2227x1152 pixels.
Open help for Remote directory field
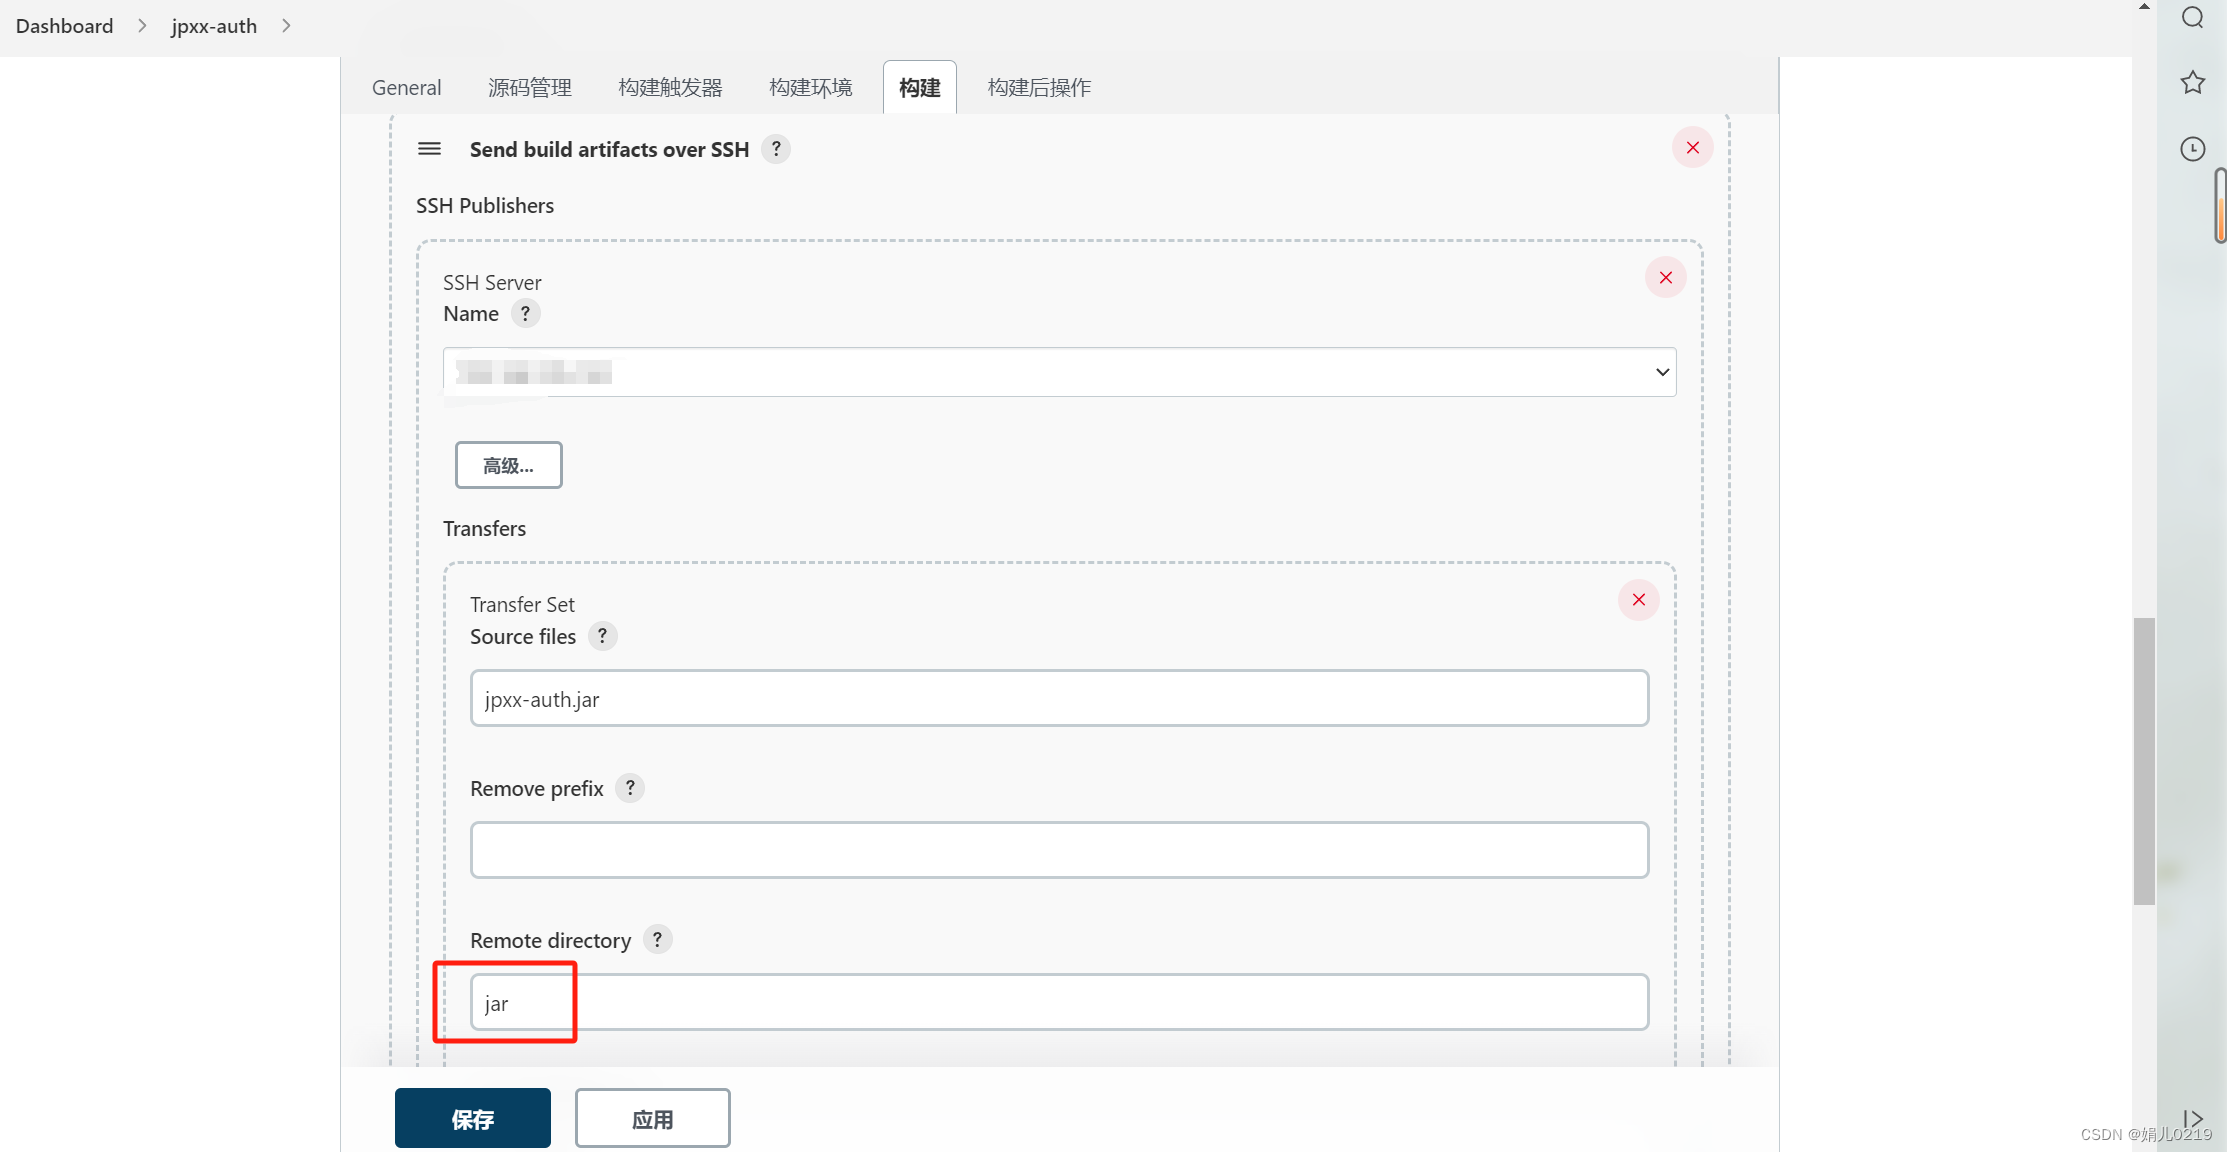(x=657, y=940)
